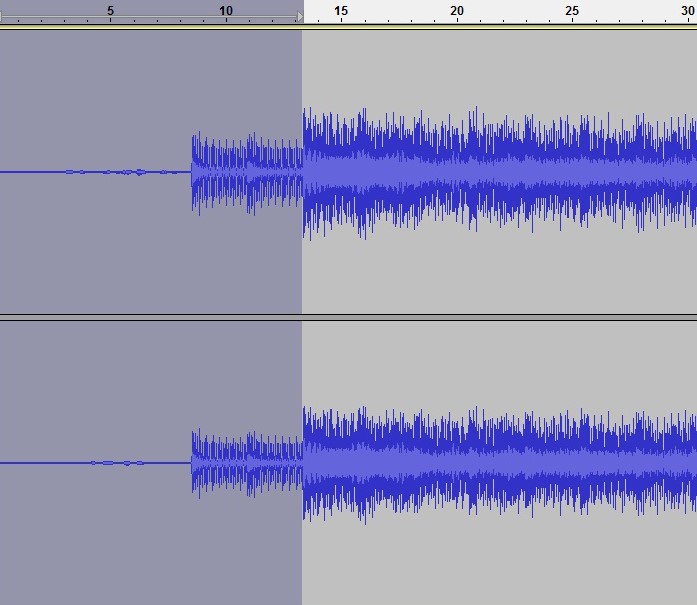Click the 30 second mark on timeline ruler

tap(687, 12)
